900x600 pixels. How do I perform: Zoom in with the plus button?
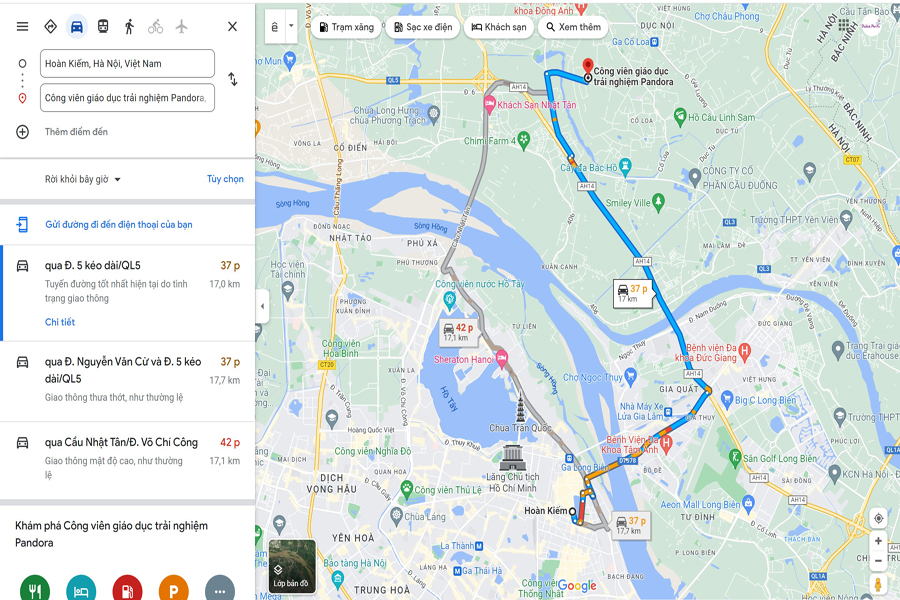[x=878, y=541]
